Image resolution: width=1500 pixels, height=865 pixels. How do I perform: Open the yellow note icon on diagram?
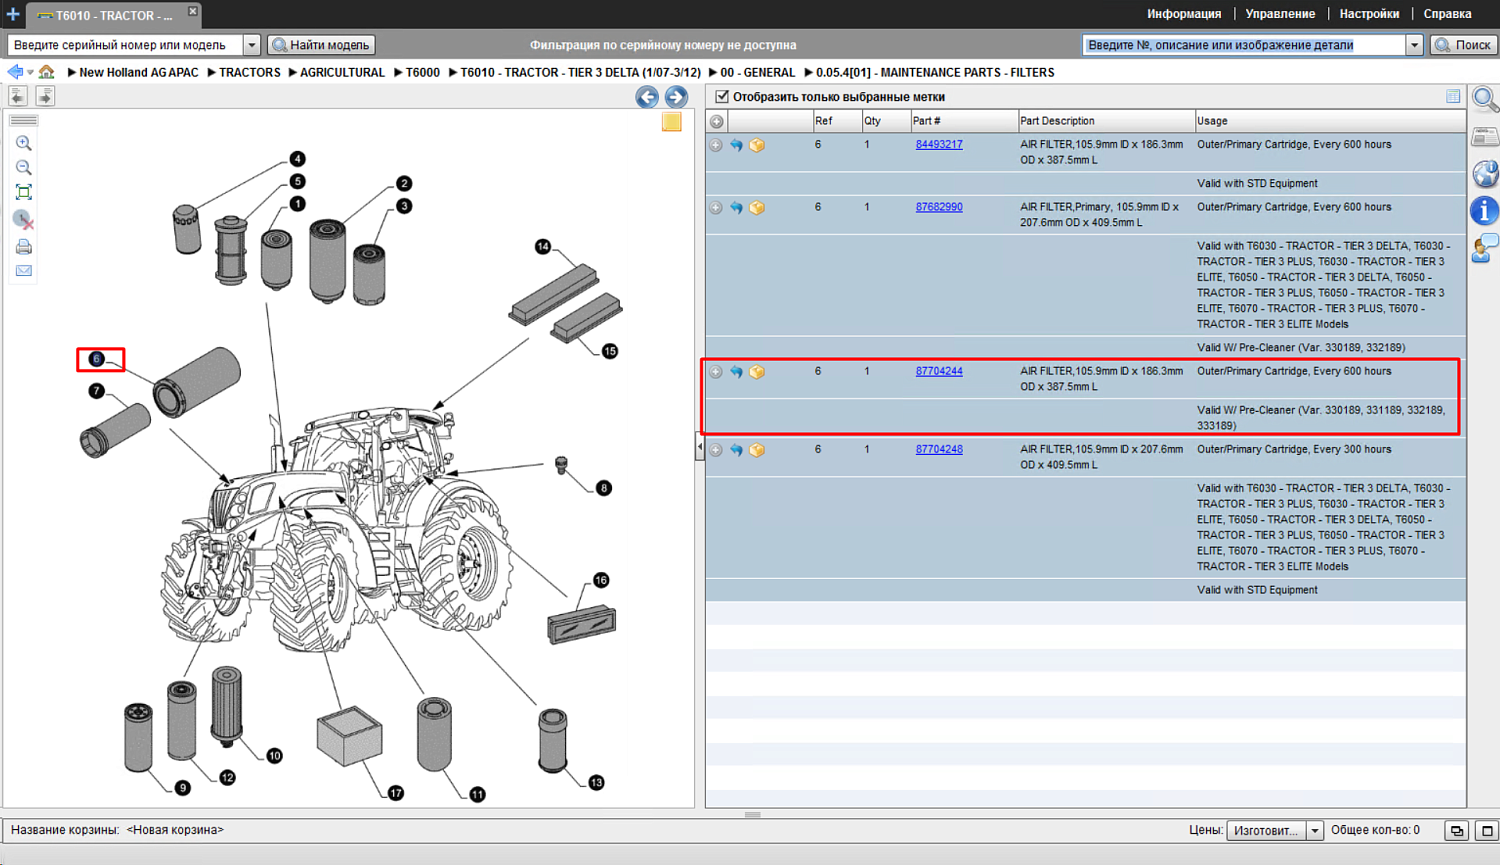672,122
